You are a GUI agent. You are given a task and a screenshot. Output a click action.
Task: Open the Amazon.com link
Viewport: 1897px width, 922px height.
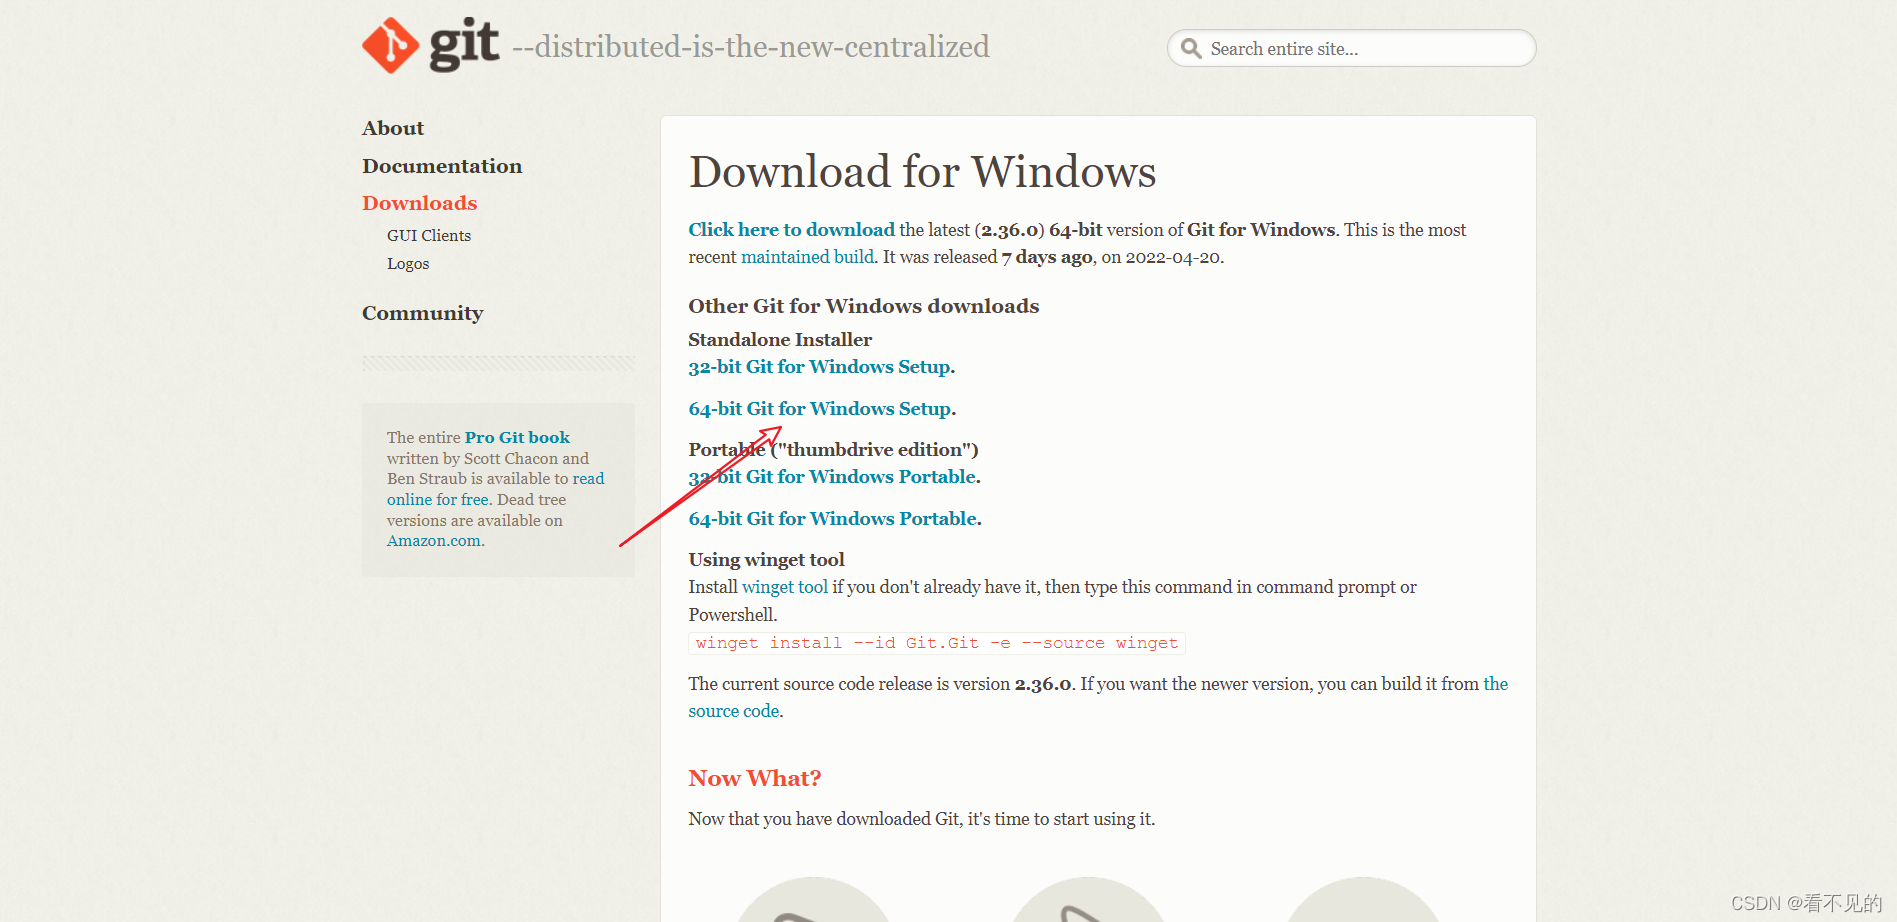click(x=434, y=541)
